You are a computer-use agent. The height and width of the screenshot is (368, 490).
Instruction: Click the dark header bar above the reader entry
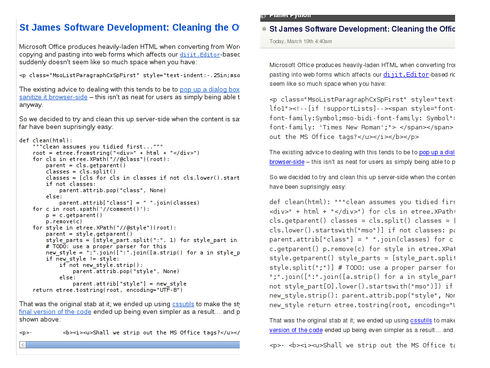[357, 18]
